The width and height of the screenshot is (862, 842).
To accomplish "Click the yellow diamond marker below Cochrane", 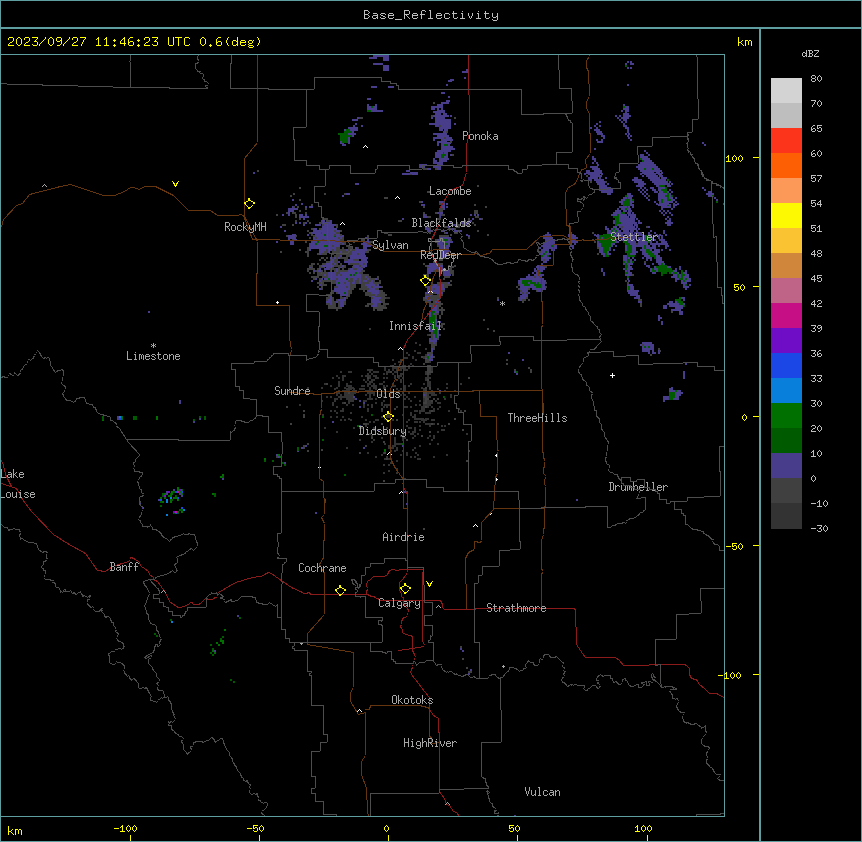I will (340, 590).
